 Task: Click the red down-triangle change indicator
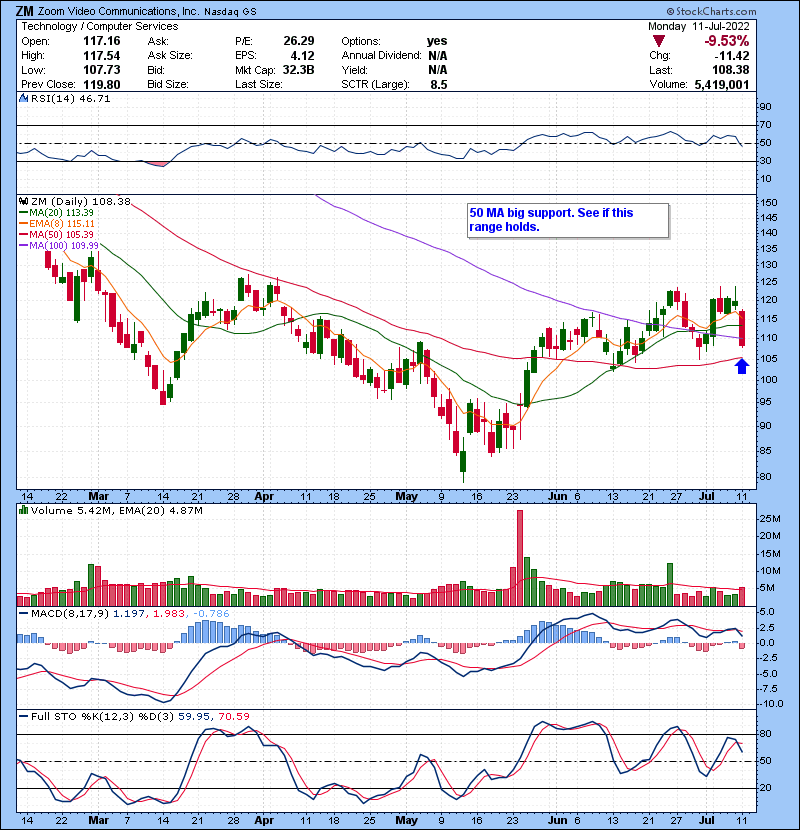pos(659,41)
